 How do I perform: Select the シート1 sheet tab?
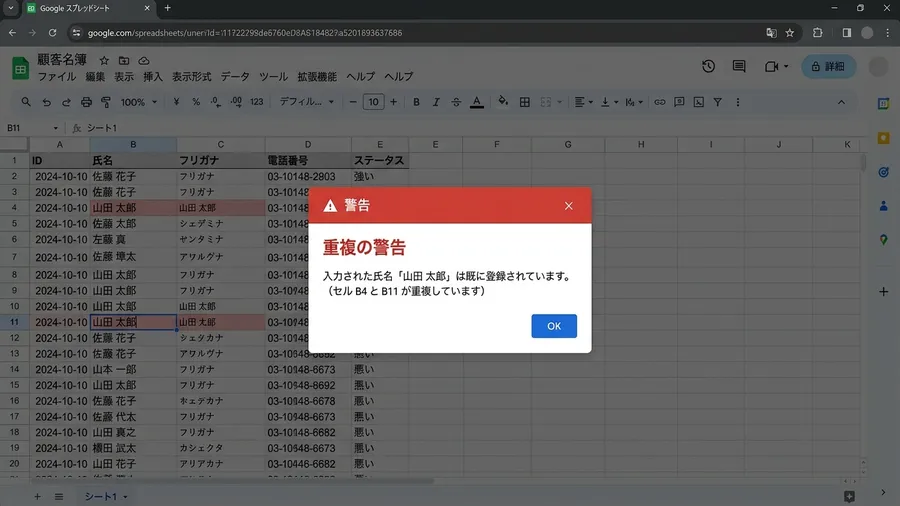tap(106, 496)
